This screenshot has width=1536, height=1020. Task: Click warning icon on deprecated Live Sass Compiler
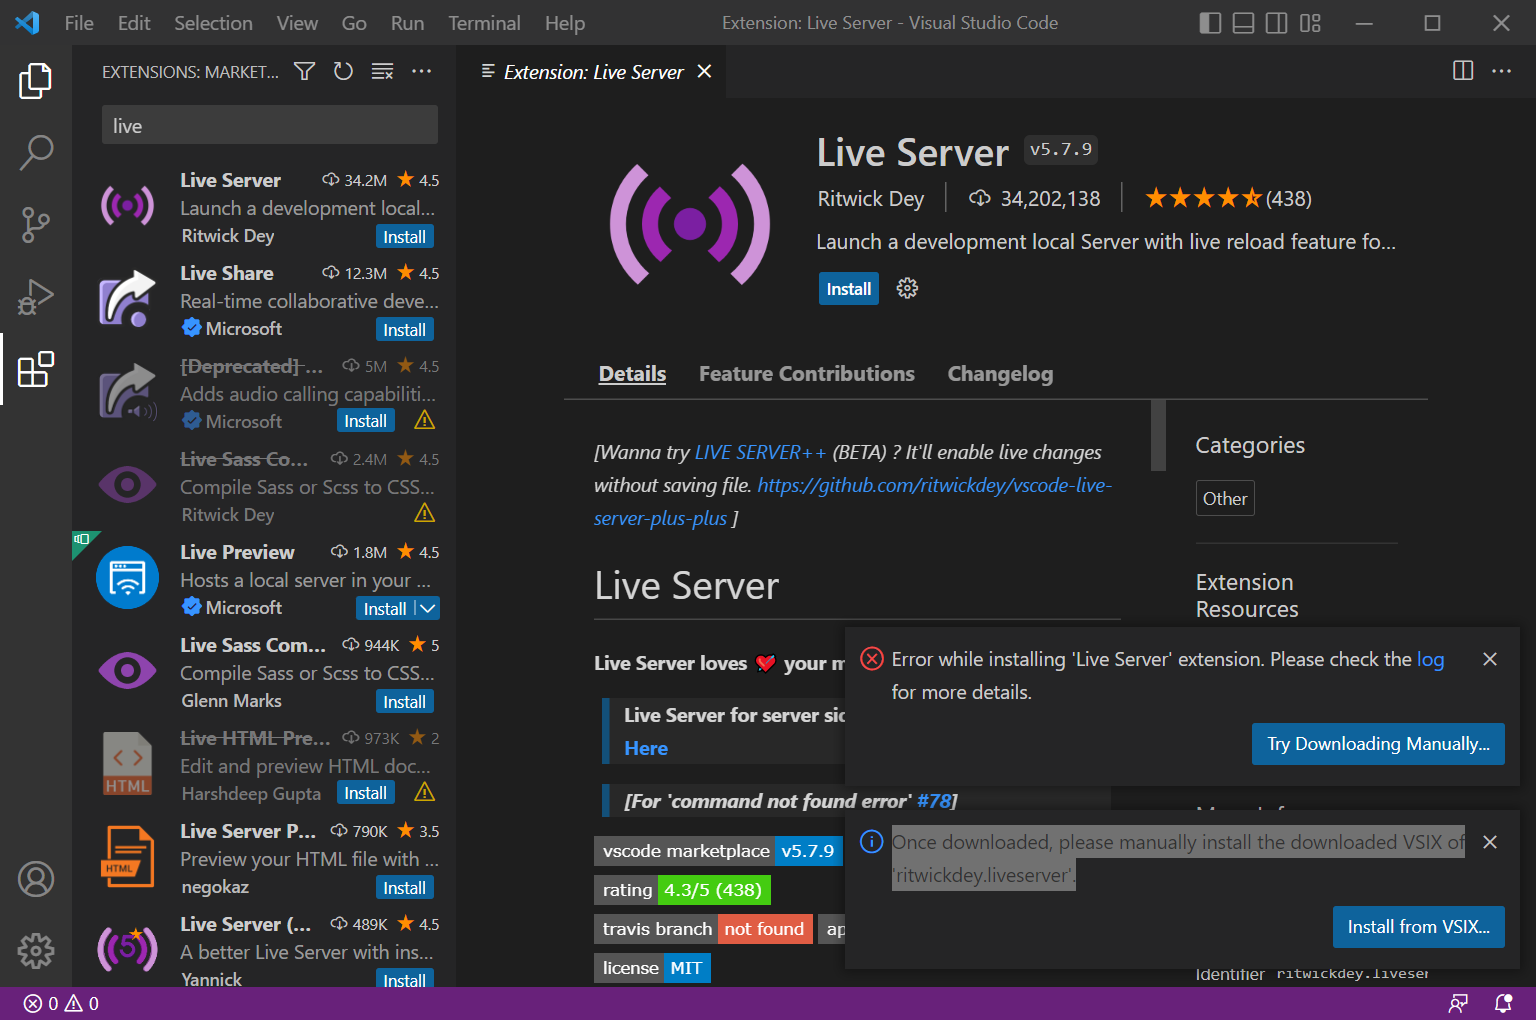coord(425,513)
